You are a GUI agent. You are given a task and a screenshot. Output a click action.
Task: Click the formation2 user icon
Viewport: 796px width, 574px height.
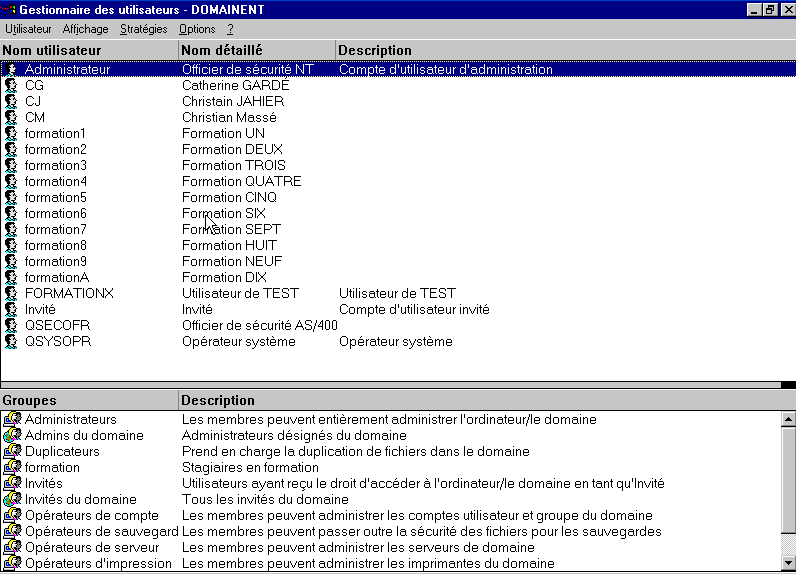[x=11, y=149]
